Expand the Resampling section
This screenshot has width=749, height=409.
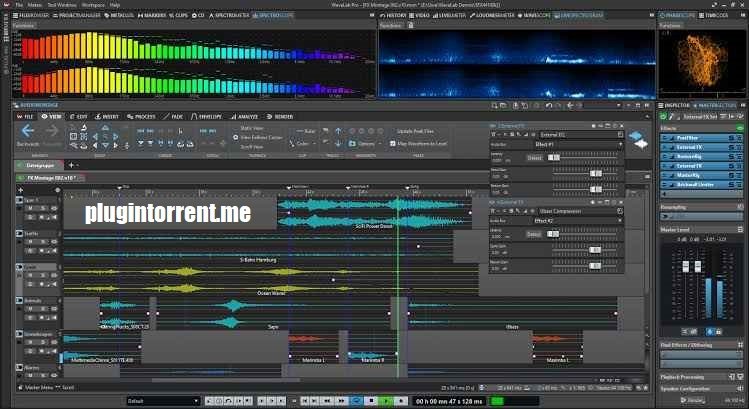coord(701,207)
